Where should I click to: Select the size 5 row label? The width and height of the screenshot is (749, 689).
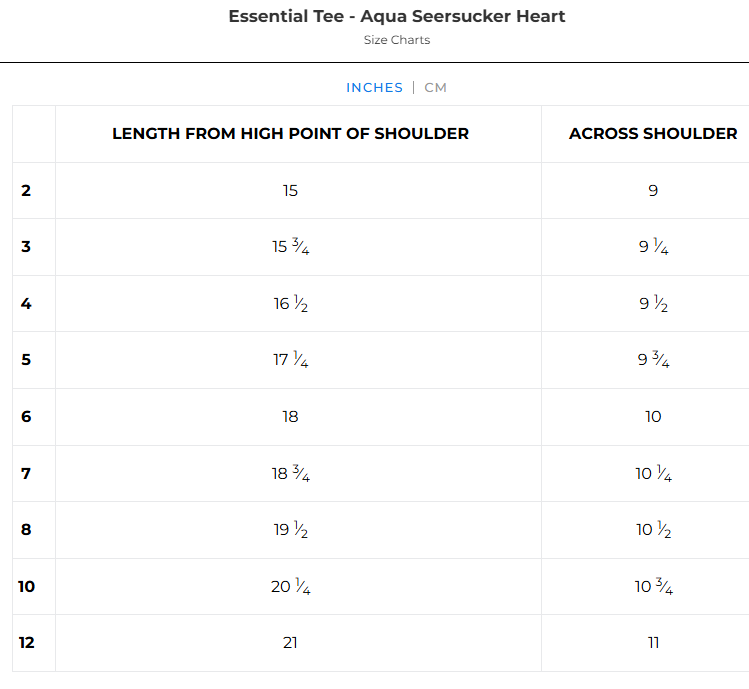tap(26, 360)
